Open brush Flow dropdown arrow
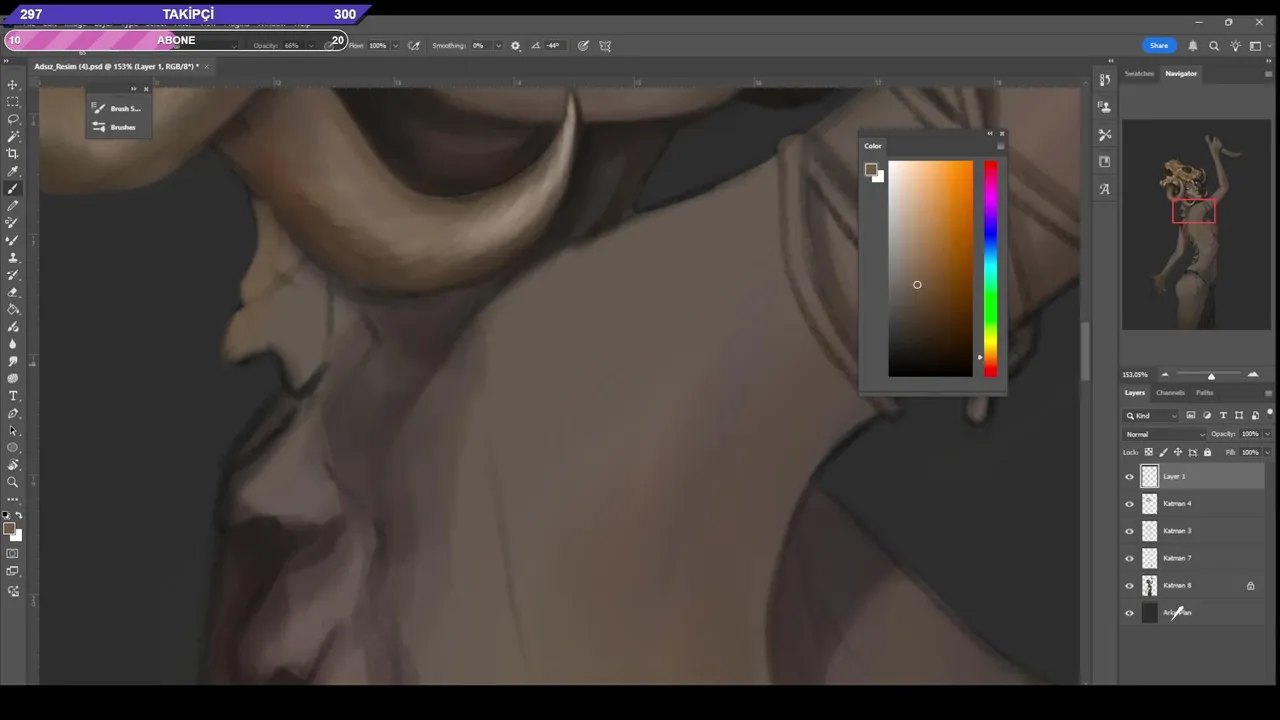Screen dimensions: 1280x720 [395, 45]
